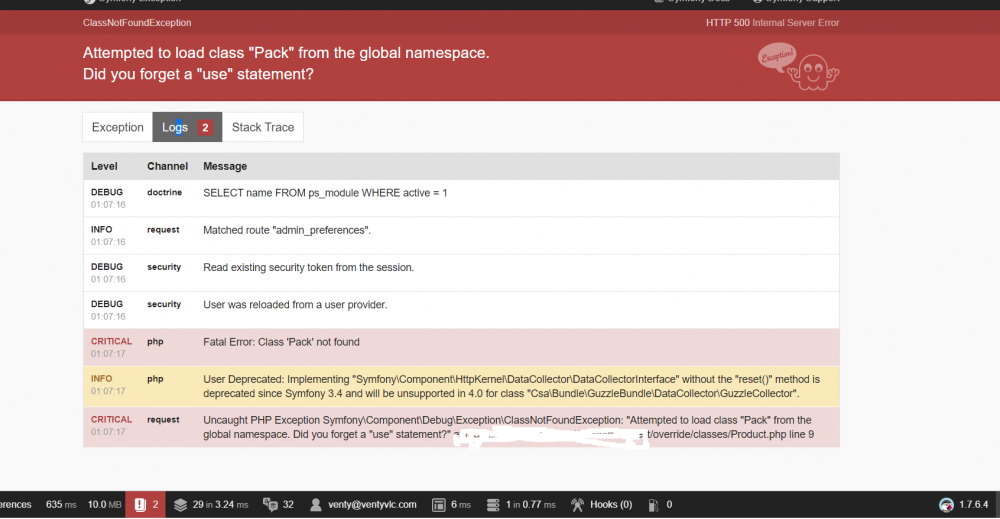This screenshot has height=519, width=1000.
Task: Click the 10.0 MB memory entry in toolbar
Action: (104, 505)
